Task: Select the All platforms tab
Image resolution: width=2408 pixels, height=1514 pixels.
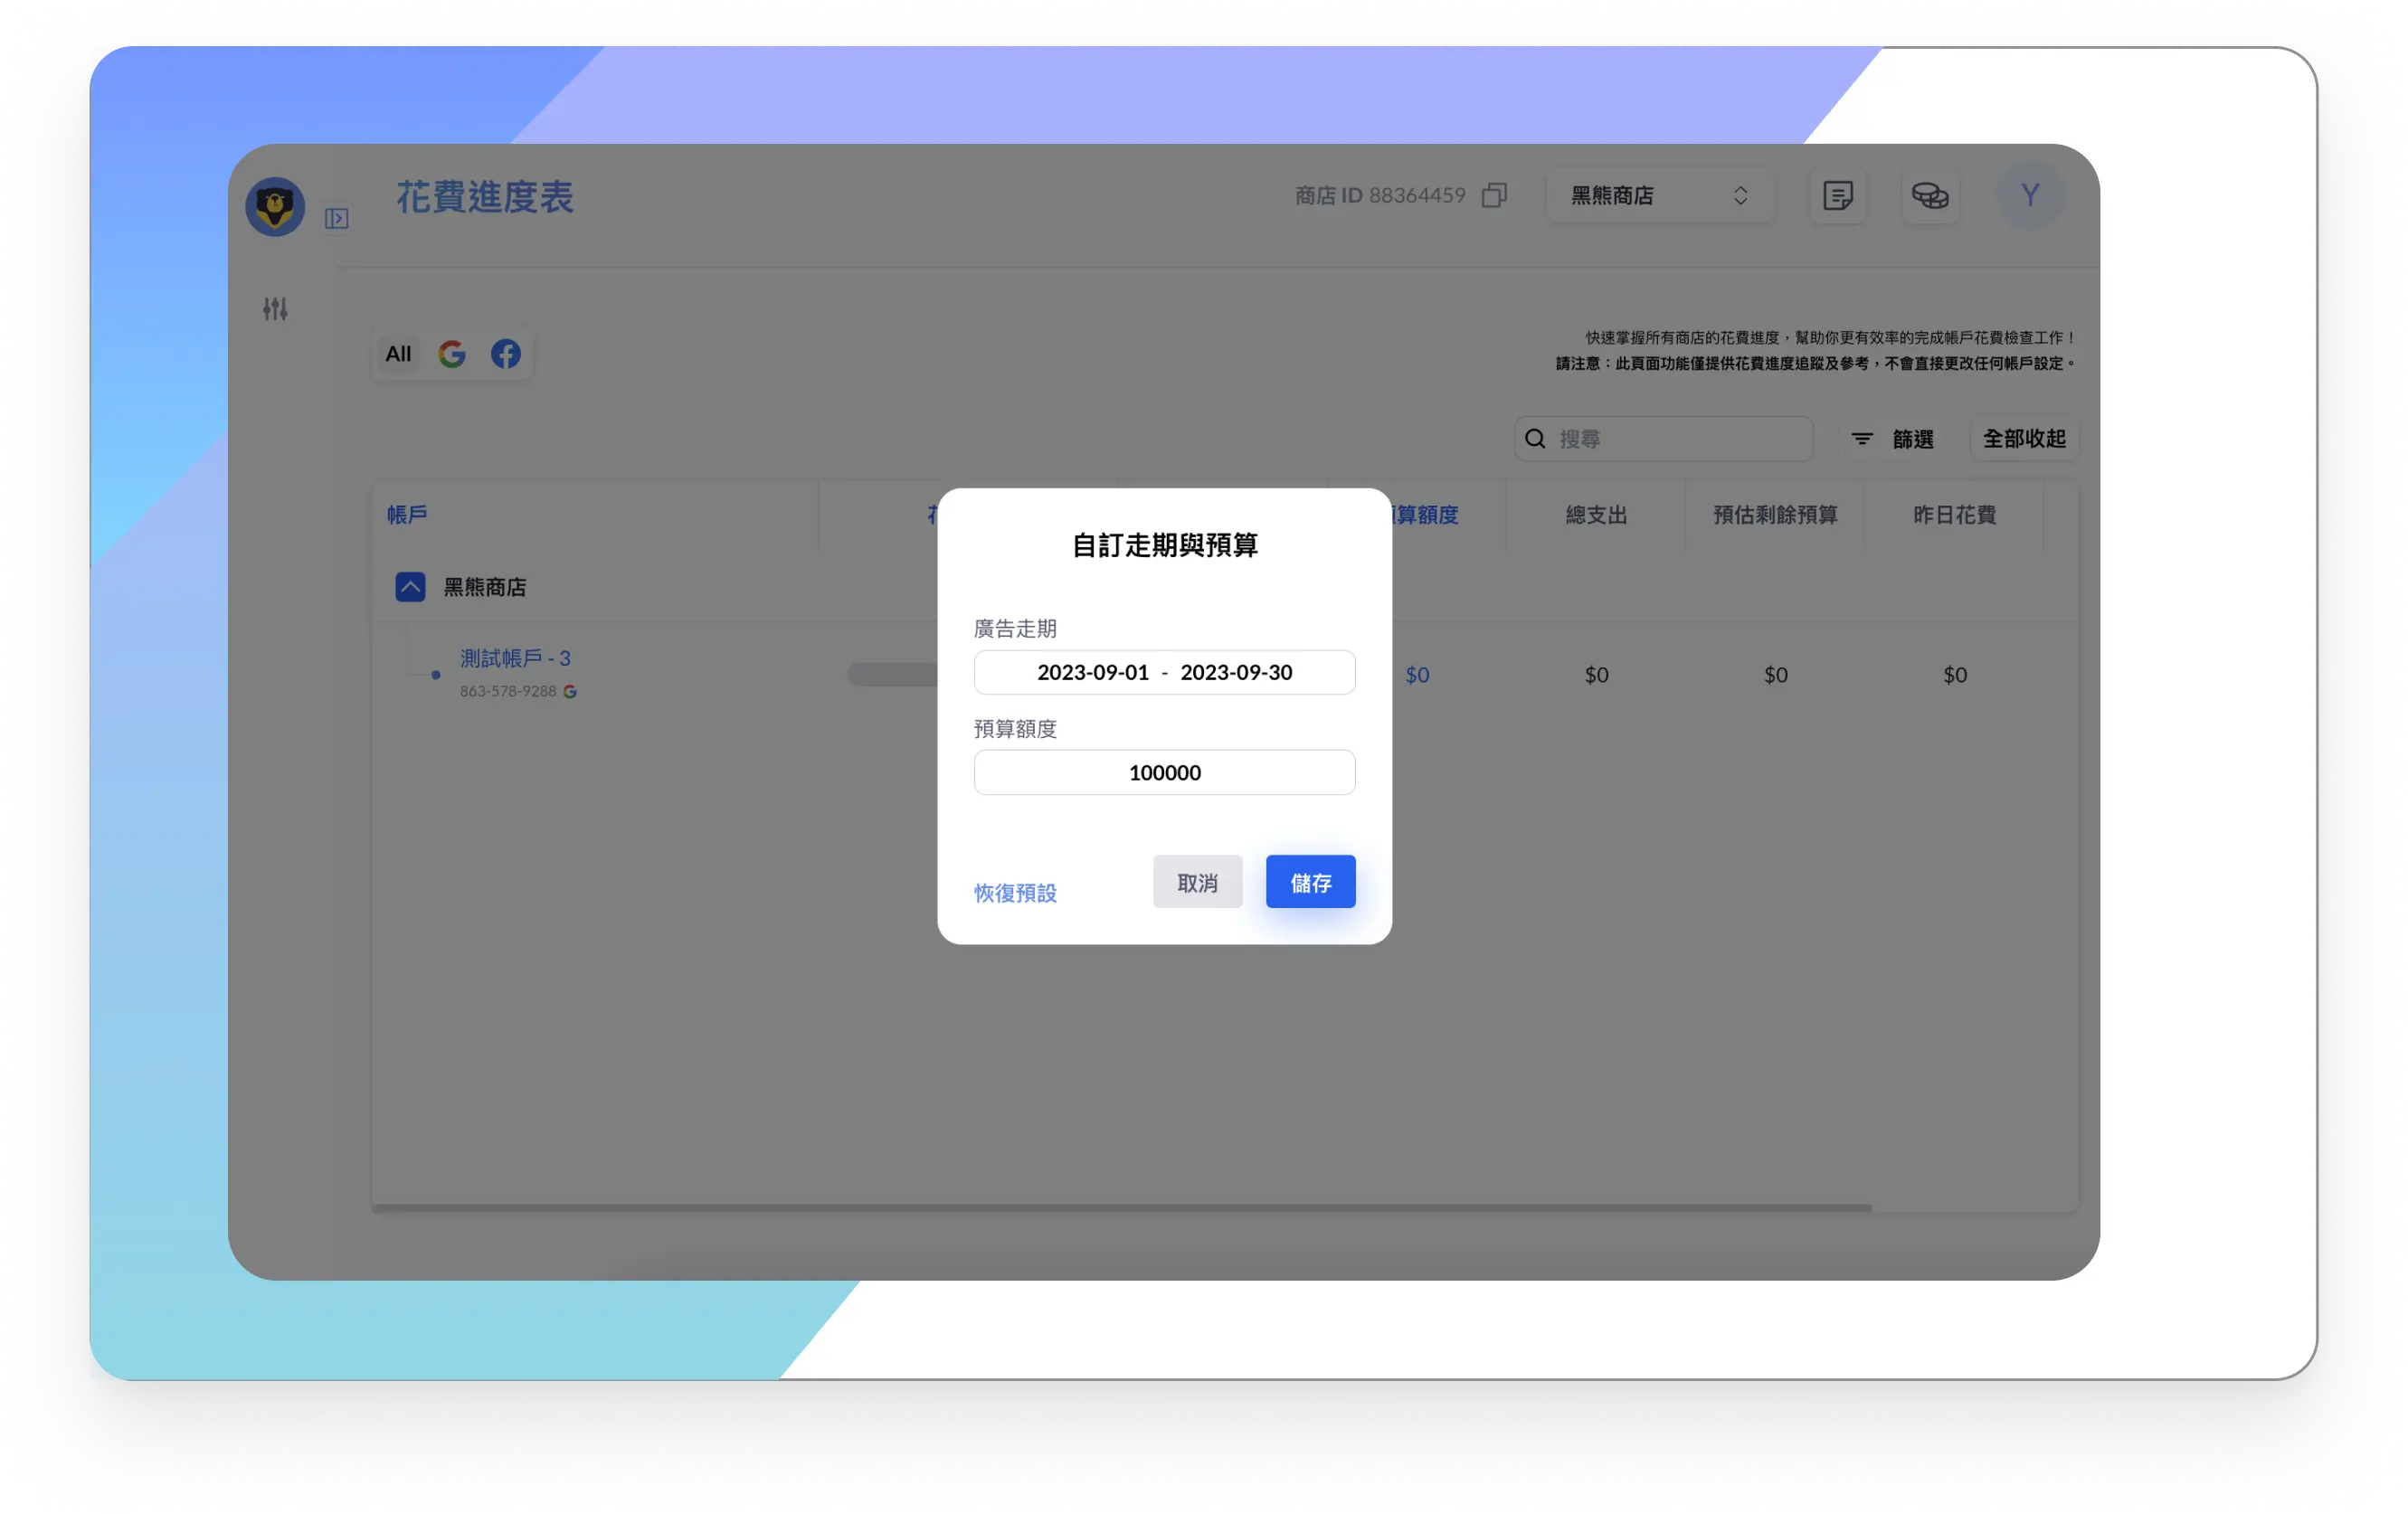Action: 398,354
